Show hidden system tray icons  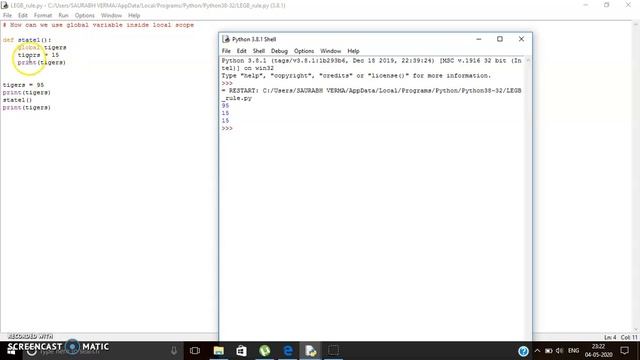(538, 351)
